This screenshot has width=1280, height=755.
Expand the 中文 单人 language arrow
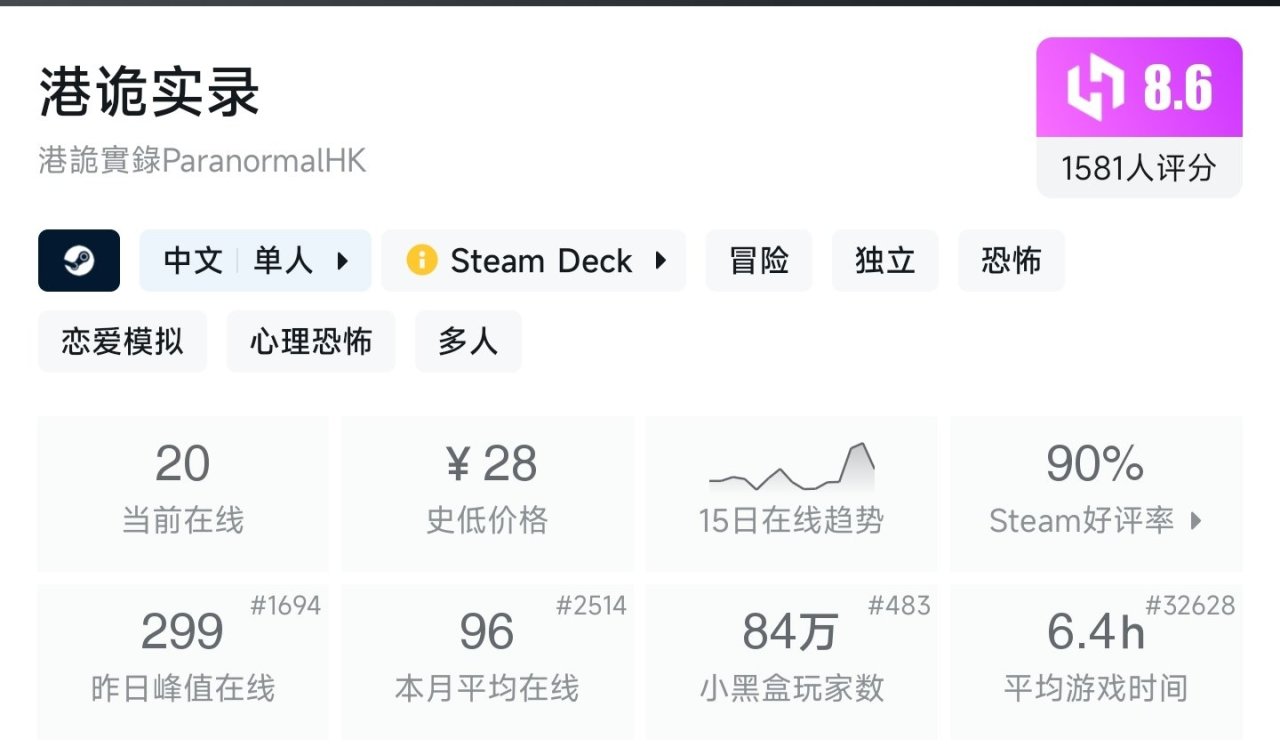click(x=342, y=261)
